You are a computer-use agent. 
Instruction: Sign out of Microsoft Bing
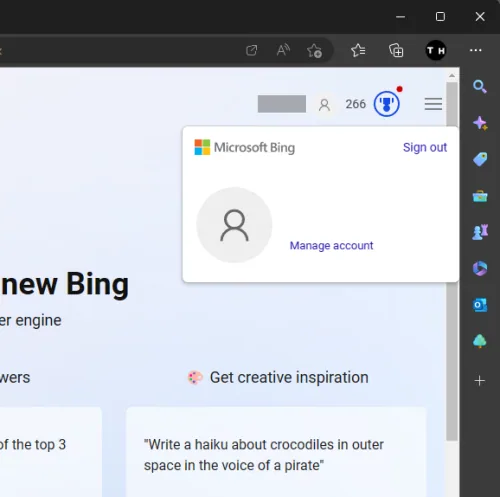[425, 147]
